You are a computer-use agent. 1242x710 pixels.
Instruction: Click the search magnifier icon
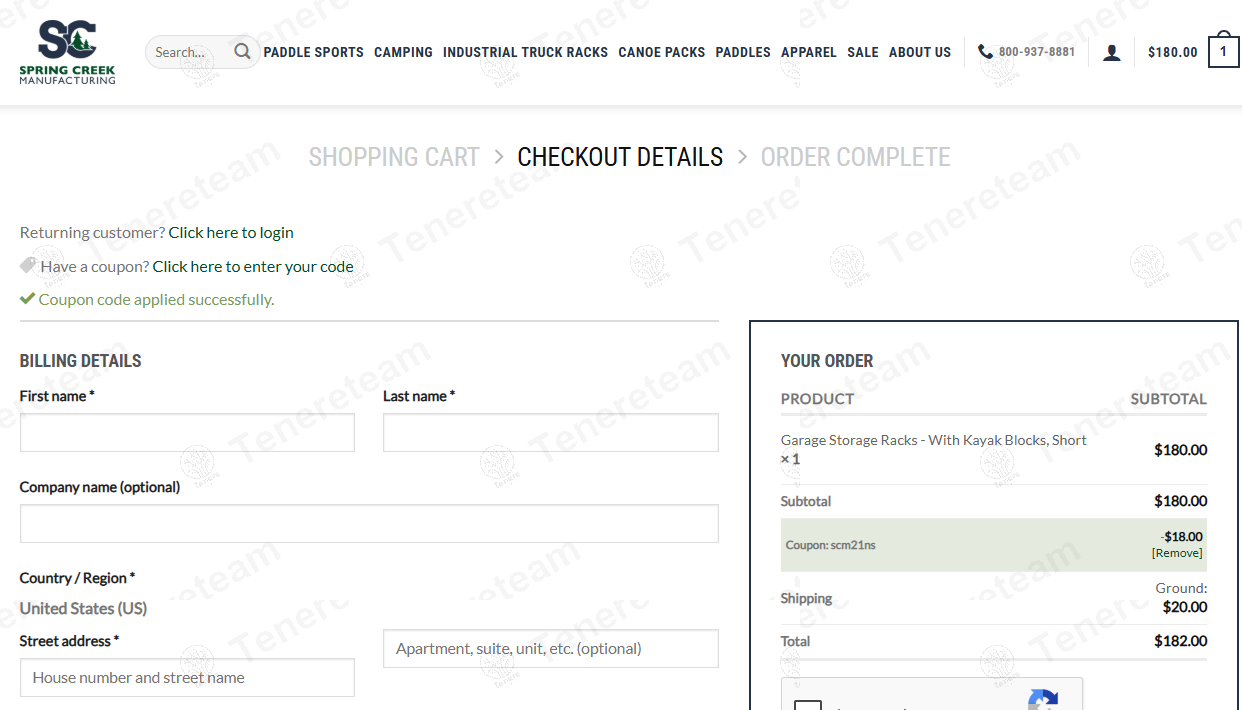(241, 52)
